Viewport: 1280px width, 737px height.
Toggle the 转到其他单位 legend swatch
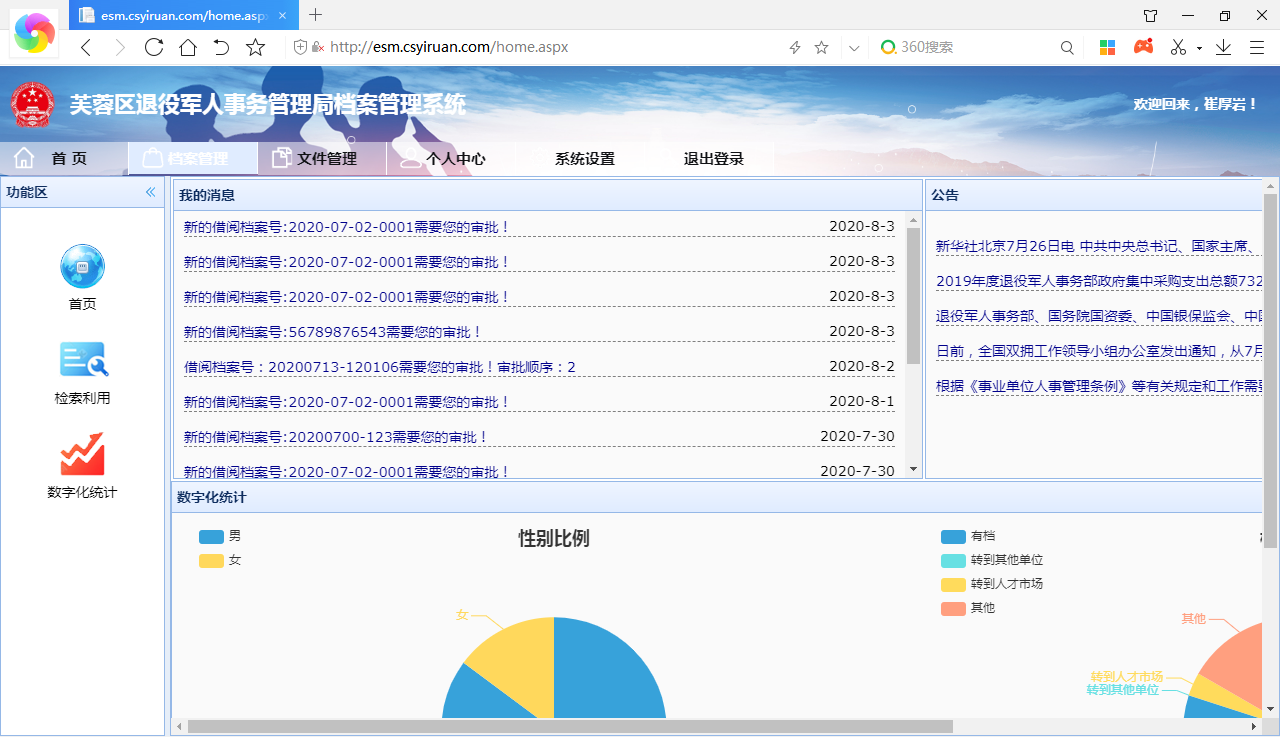pyautogui.click(x=953, y=561)
